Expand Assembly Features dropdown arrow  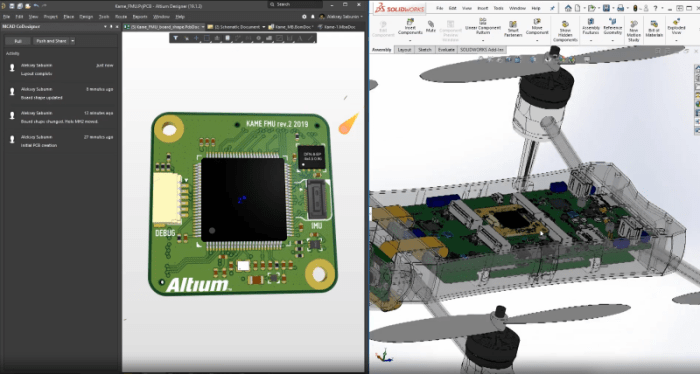(x=591, y=40)
